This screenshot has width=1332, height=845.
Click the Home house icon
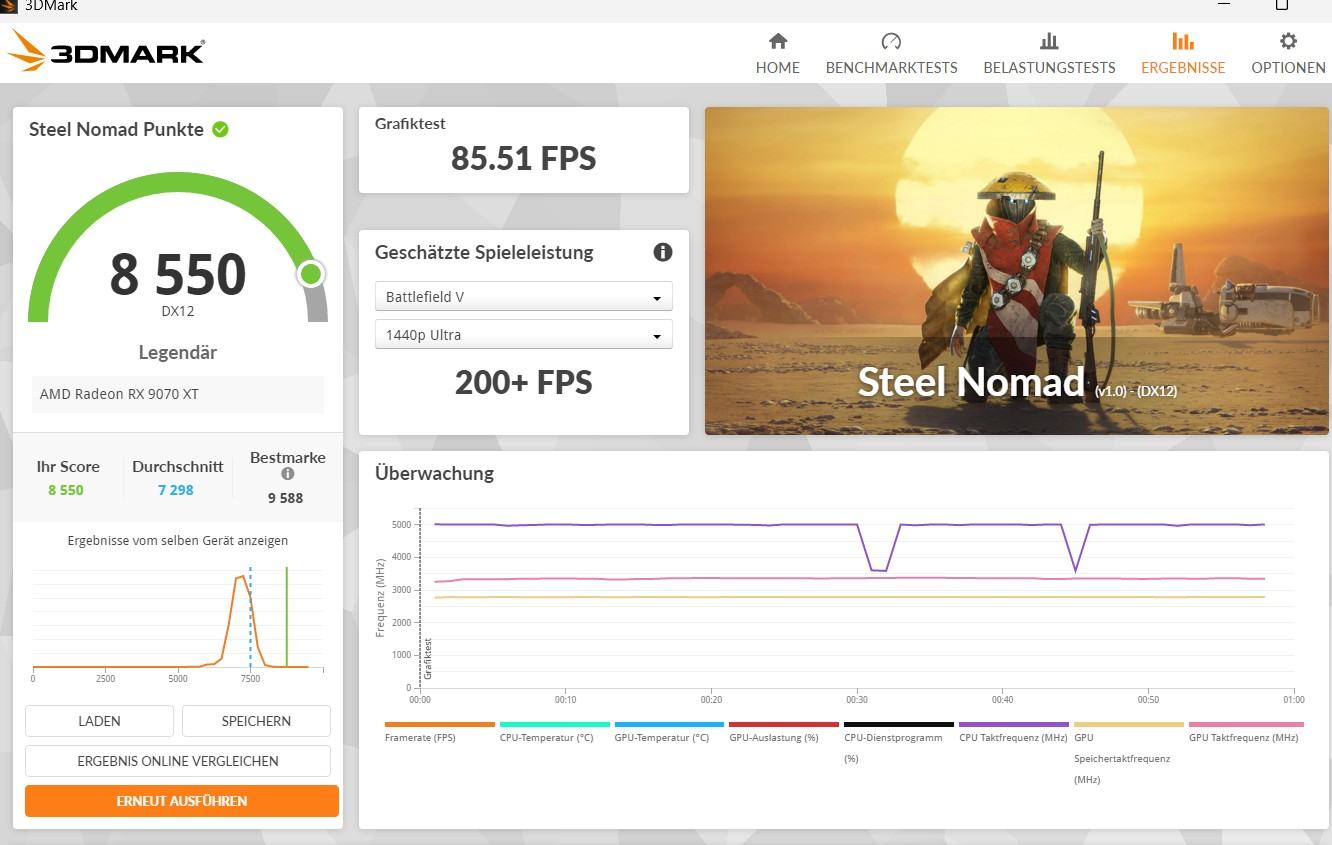(778, 41)
